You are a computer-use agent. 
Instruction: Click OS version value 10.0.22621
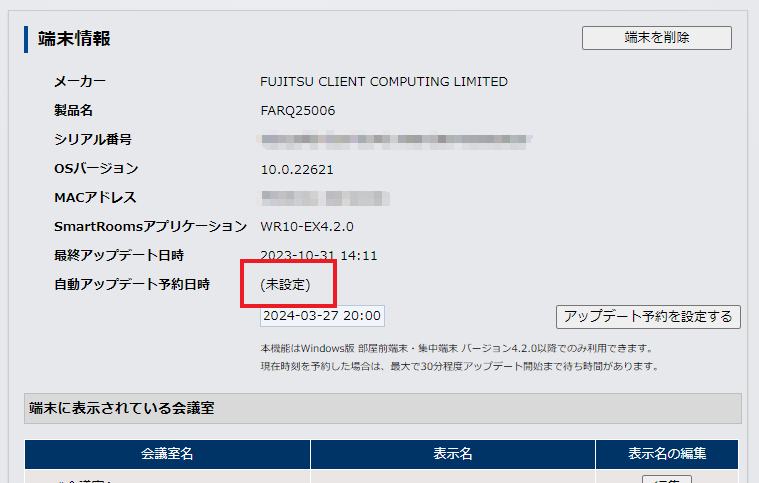[x=299, y=169]
